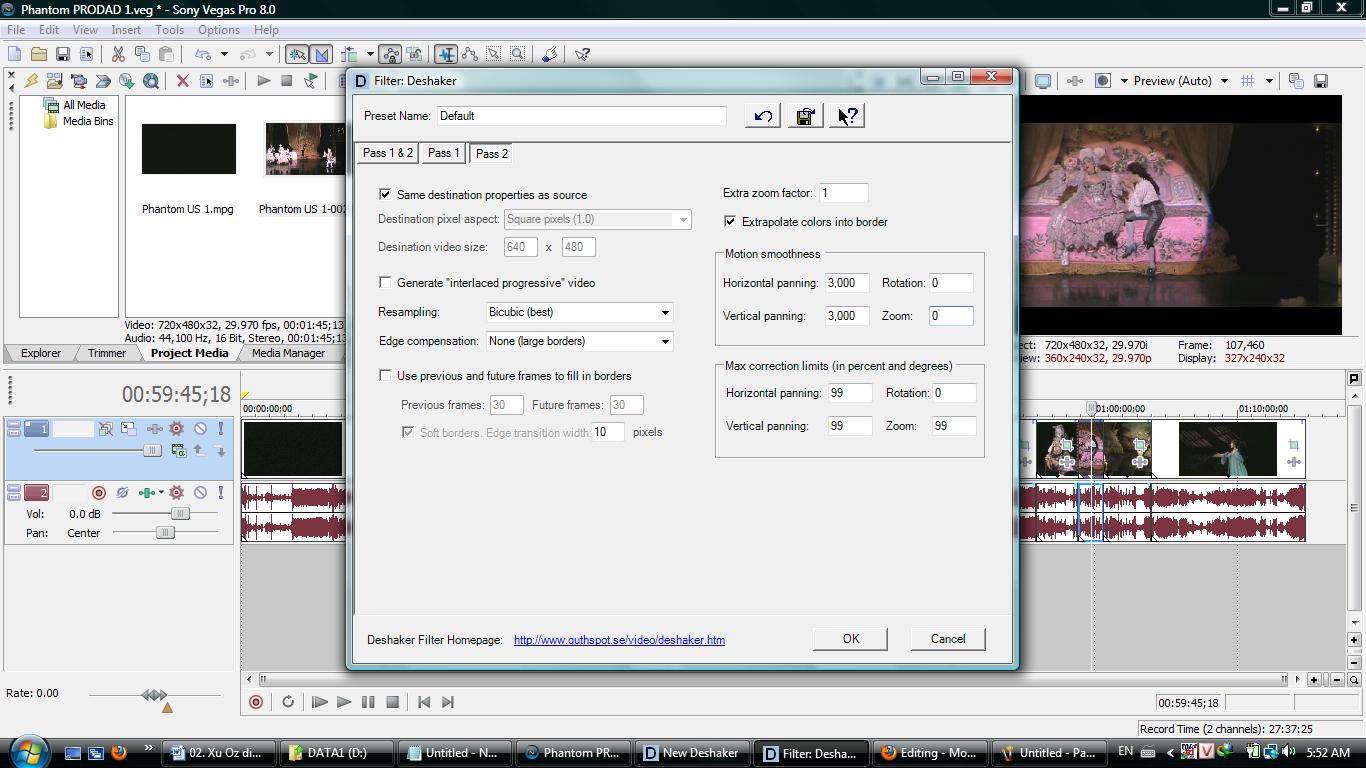Image resolution: width=1366 pixels, height=768 pixels.
Task: Click the audio track Pan slider handle
Action: (x=165, y=532)
